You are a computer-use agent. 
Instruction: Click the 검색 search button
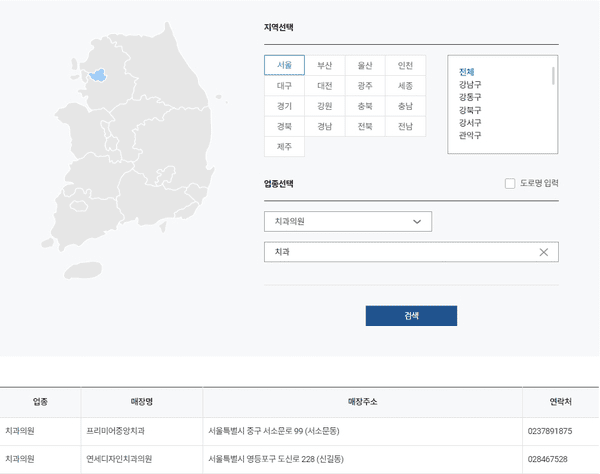[x=411, y=316]
